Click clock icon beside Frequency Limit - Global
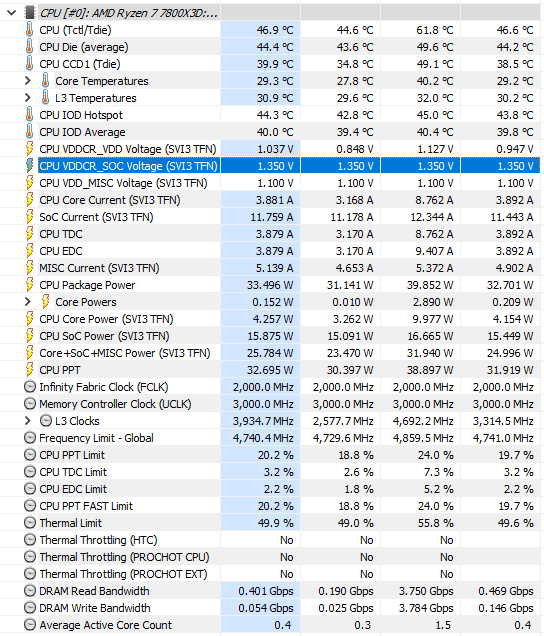This screenshot has width=544, height=636. 30,438
